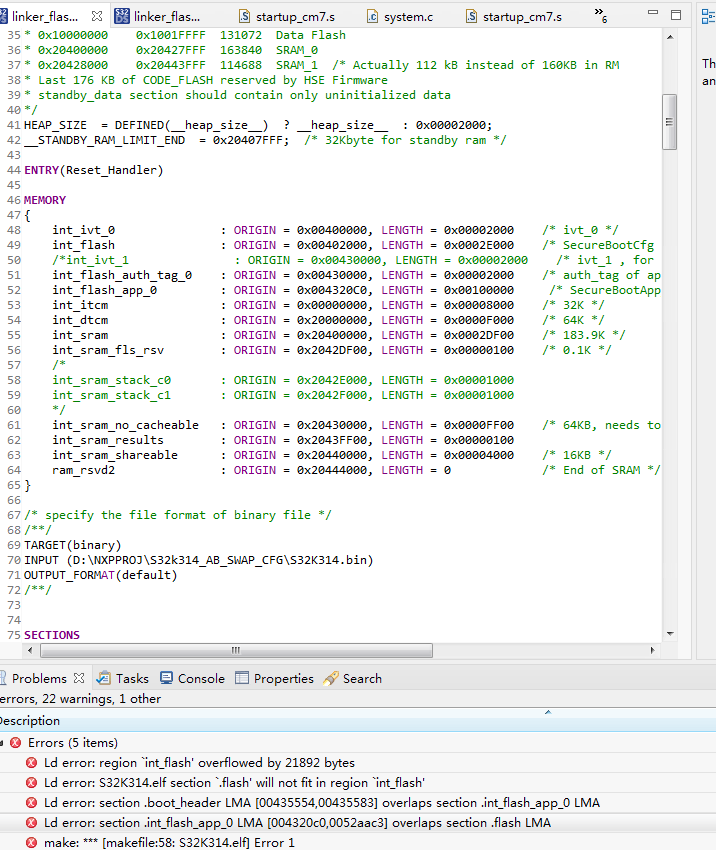The image size is (716, 850).
Task: Click the ENTRY(Reset_Handler) line
Action: tap(93, 170)
